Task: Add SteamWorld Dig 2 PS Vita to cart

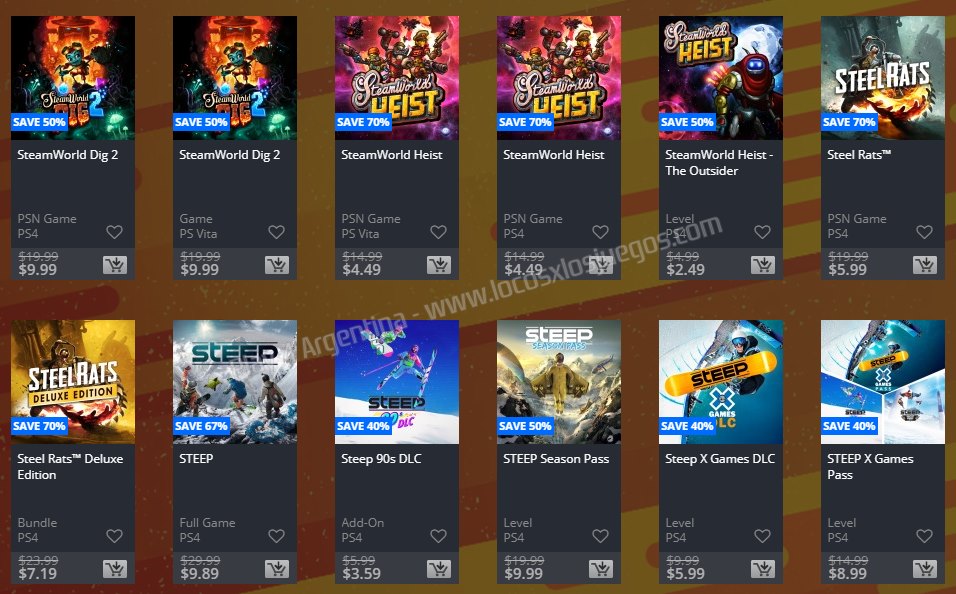Action: (x=277, y=265)
